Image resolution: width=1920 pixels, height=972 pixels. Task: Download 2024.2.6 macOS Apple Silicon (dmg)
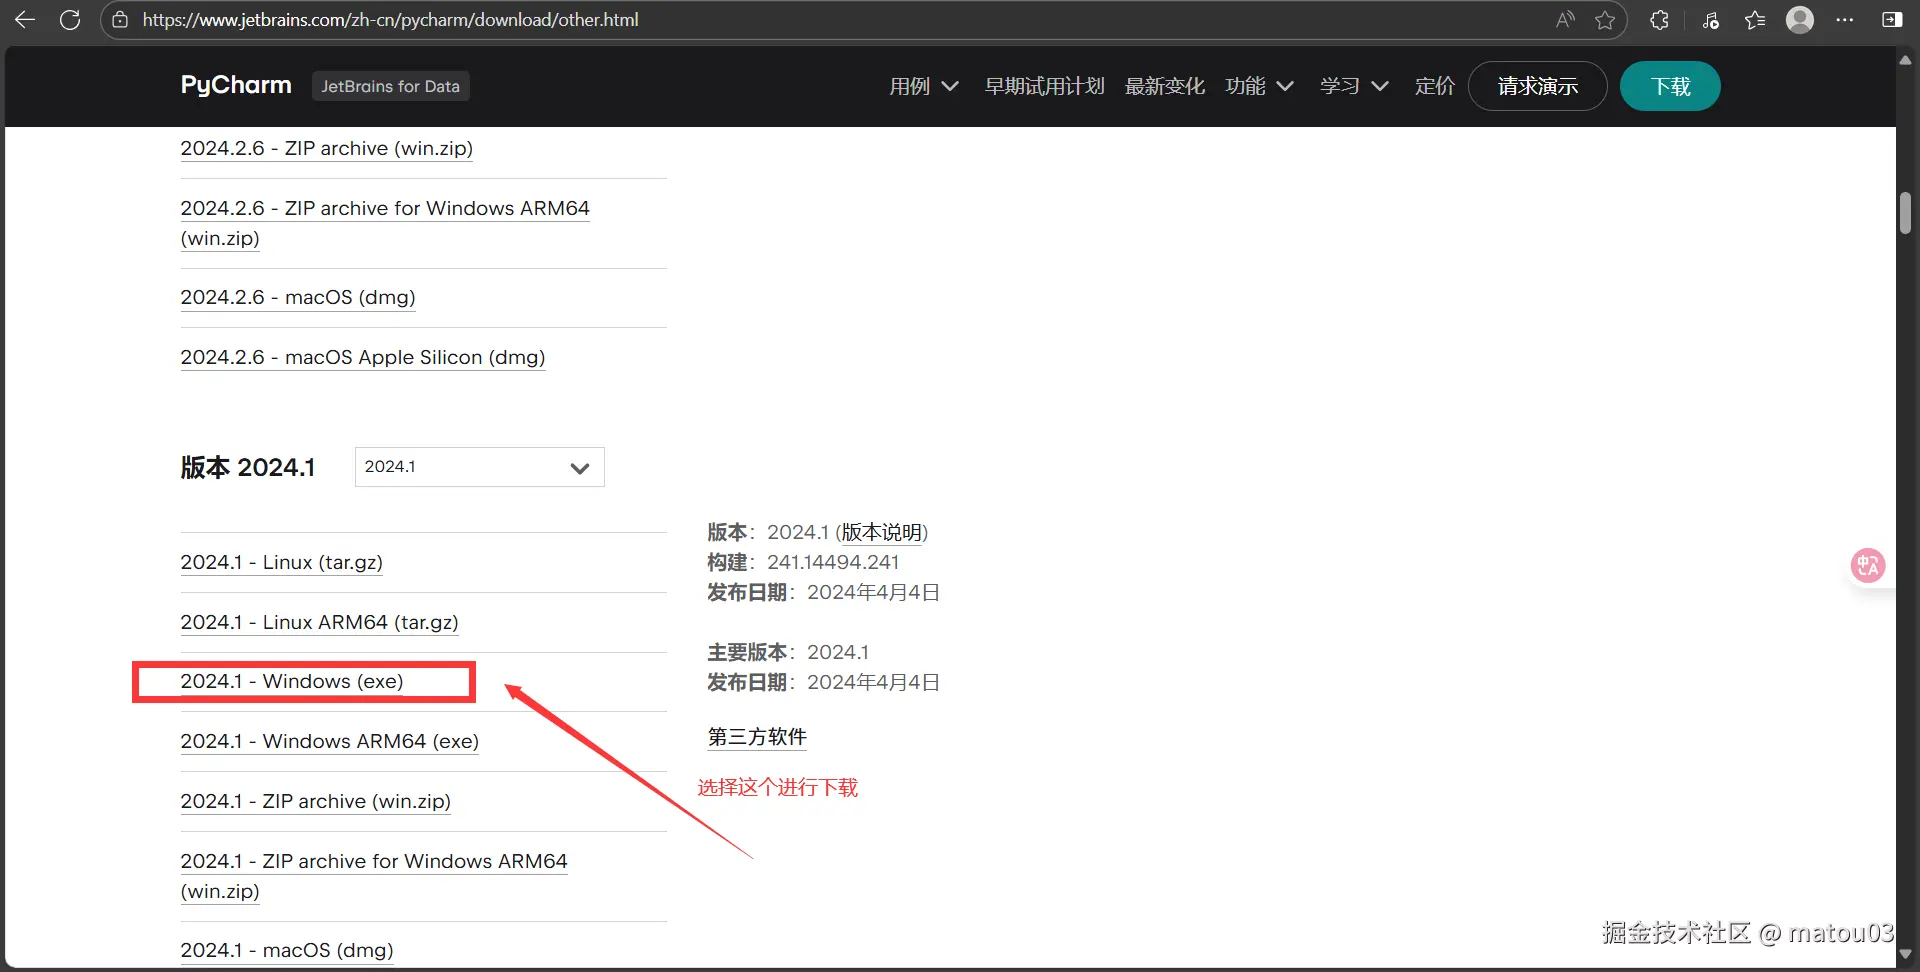coord(362,358)
